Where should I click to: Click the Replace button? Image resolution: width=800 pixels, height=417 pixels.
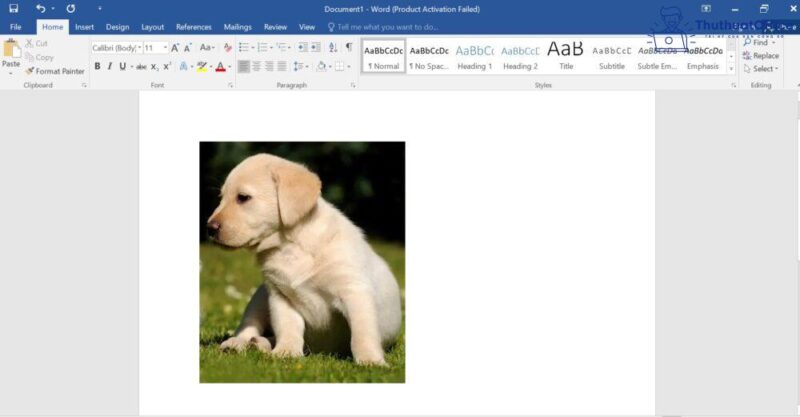761,56
